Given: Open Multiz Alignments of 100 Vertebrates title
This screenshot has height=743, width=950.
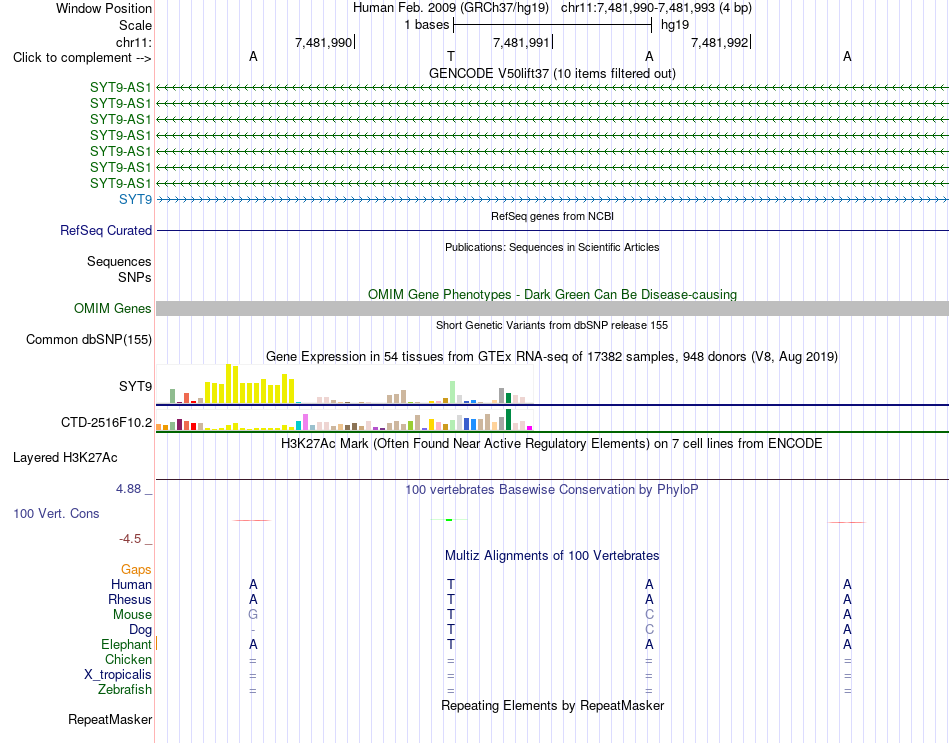Looking at the screenshot, I should point(552,555).
